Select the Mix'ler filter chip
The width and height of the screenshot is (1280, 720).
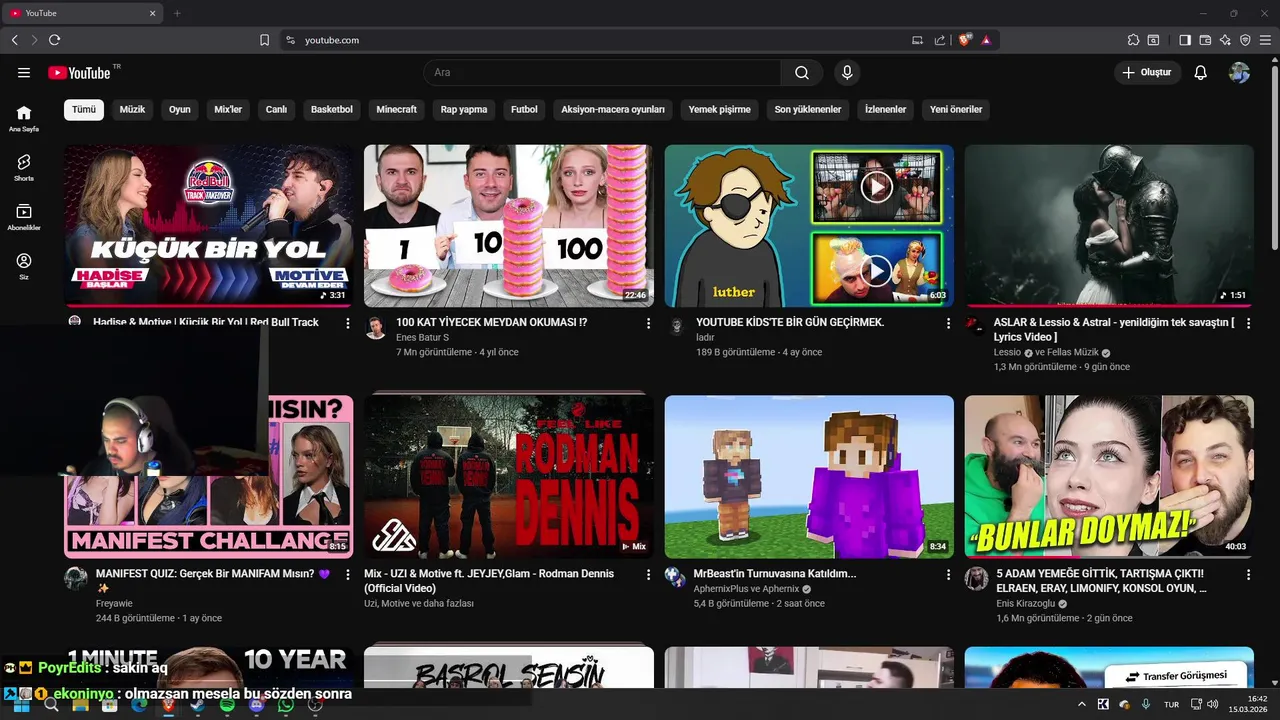tap(228, 109)
